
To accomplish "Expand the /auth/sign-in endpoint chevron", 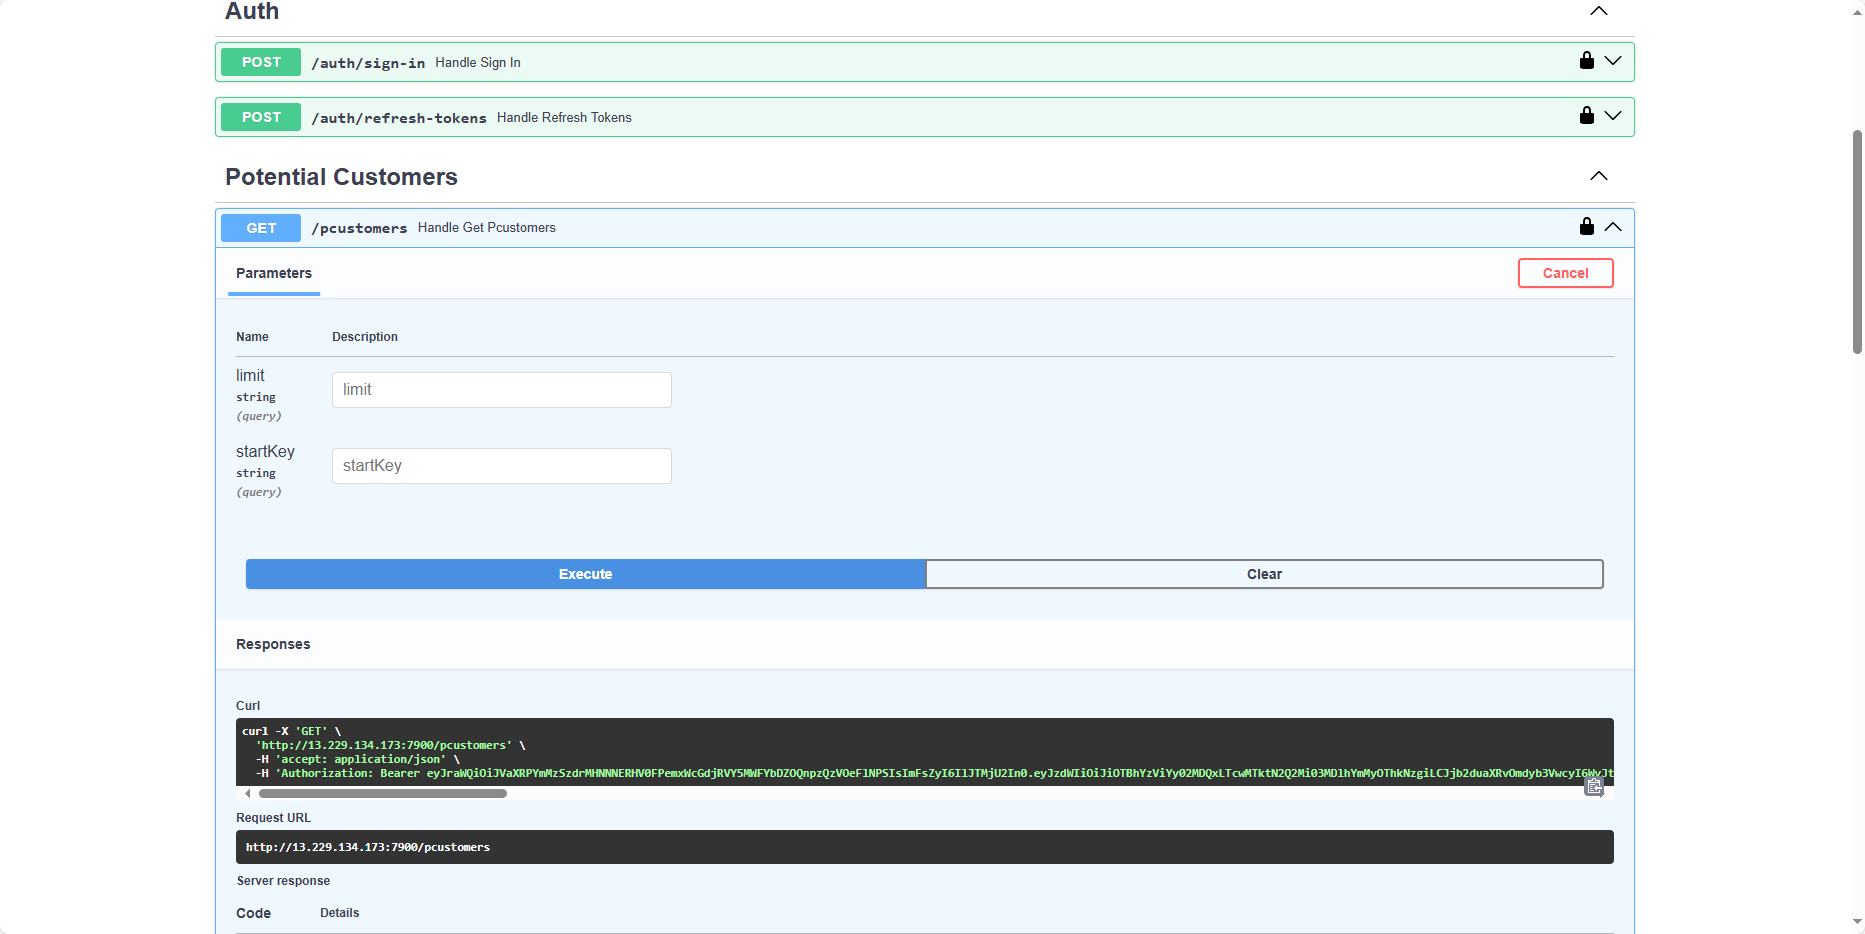I will tap(1613, 61).
